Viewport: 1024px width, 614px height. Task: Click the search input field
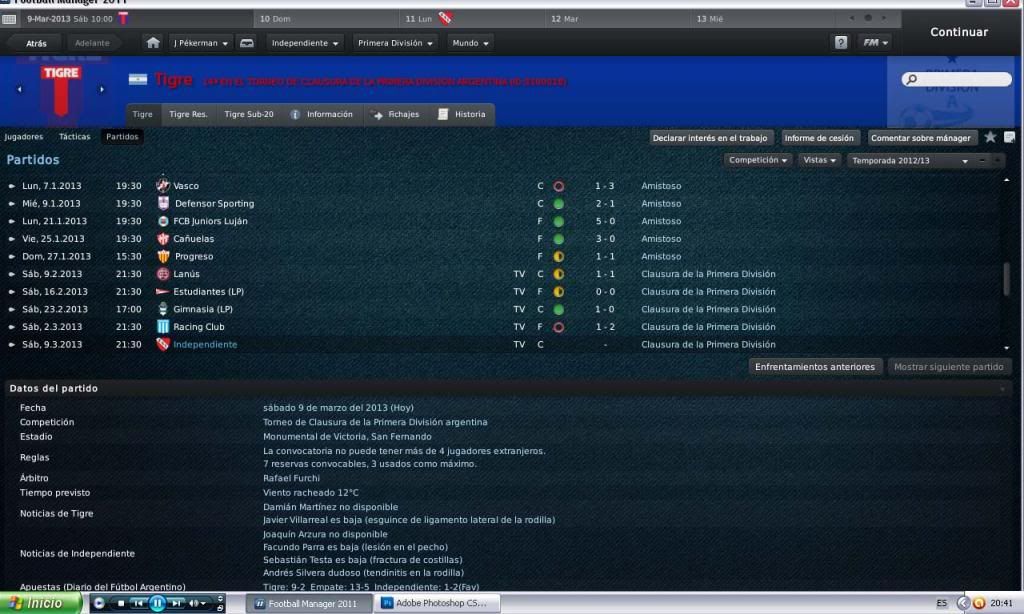pyautogui.click(x=957, y=79)
